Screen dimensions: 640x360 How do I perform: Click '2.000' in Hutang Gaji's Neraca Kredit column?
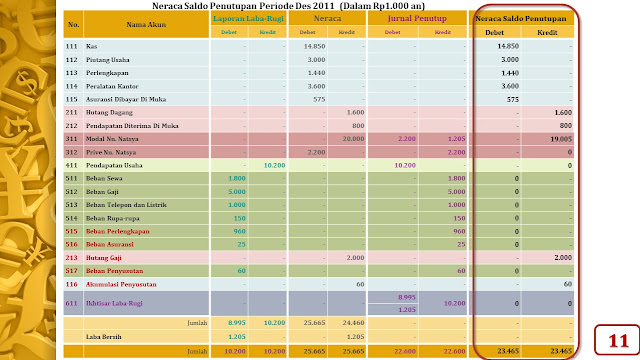(356, 258)
